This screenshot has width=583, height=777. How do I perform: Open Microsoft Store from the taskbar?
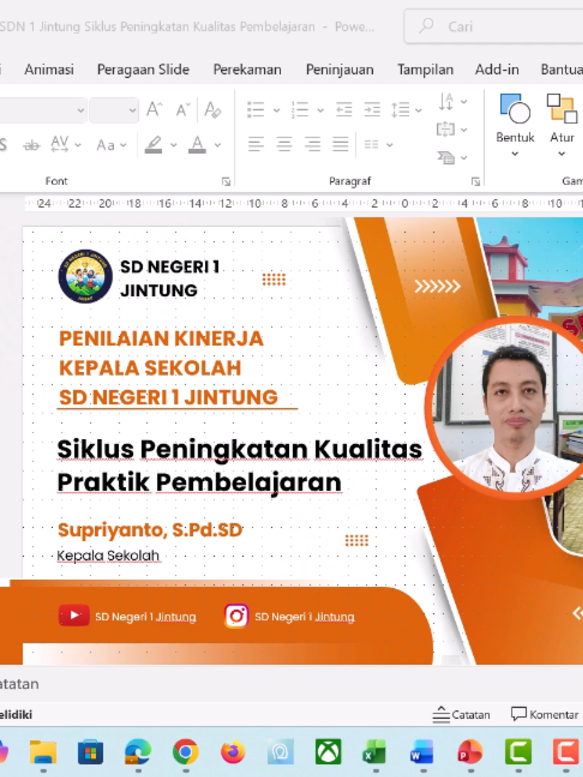click(91, 752)
